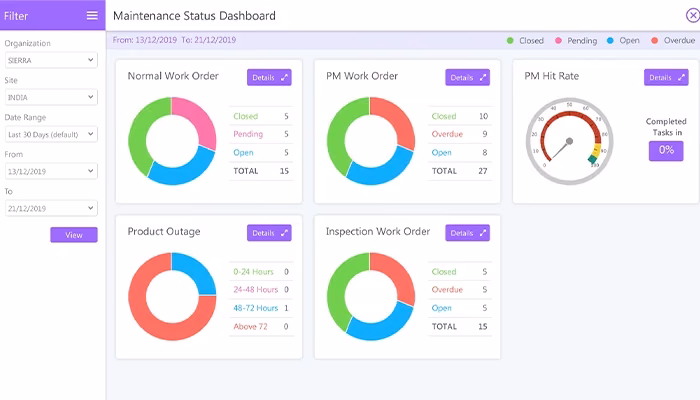
Task: Select the Overdue row in PM Work Order
Action: (460, 134)
